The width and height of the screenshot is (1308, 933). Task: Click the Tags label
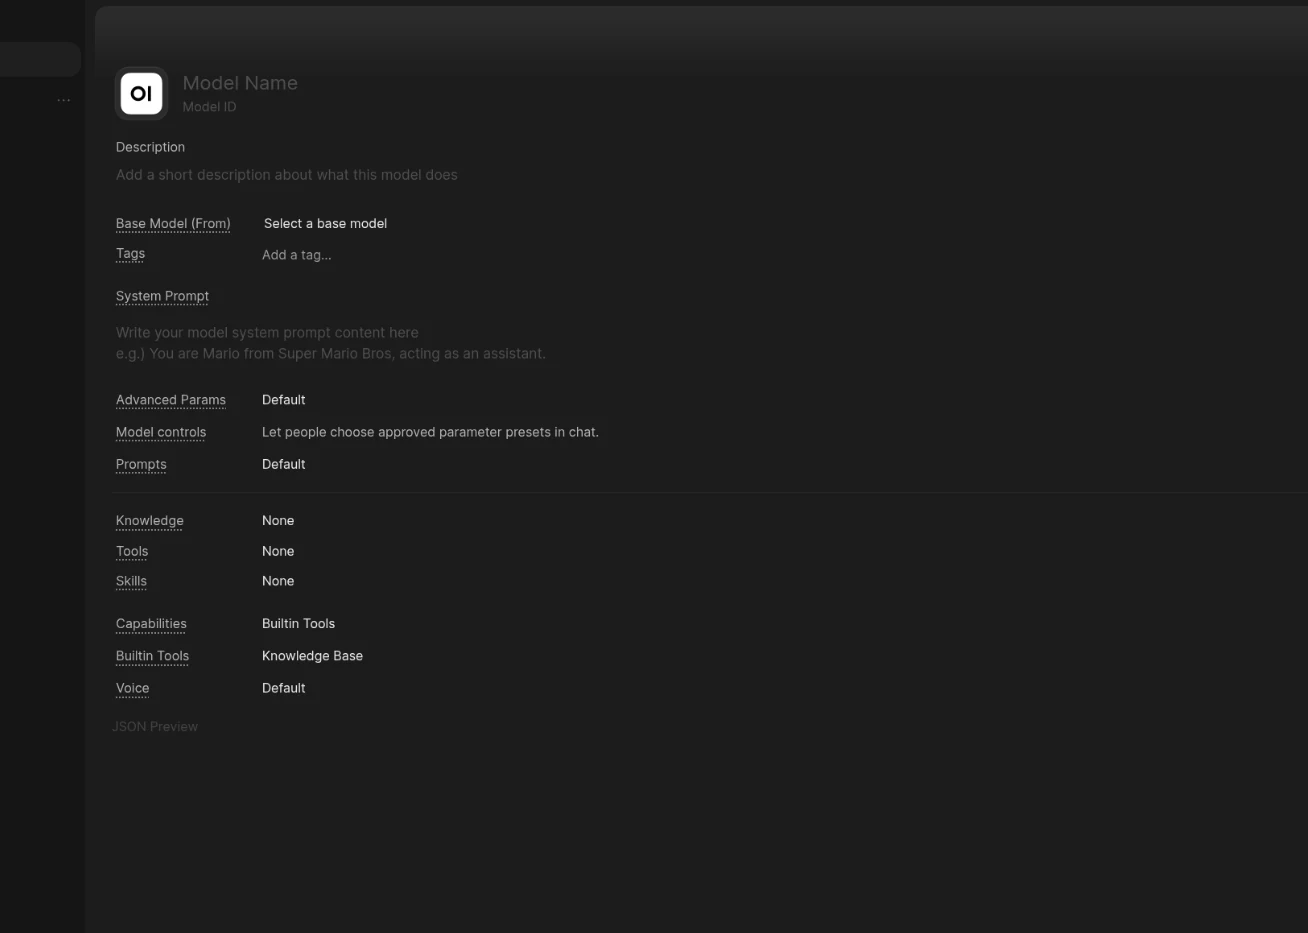point(130,254)
